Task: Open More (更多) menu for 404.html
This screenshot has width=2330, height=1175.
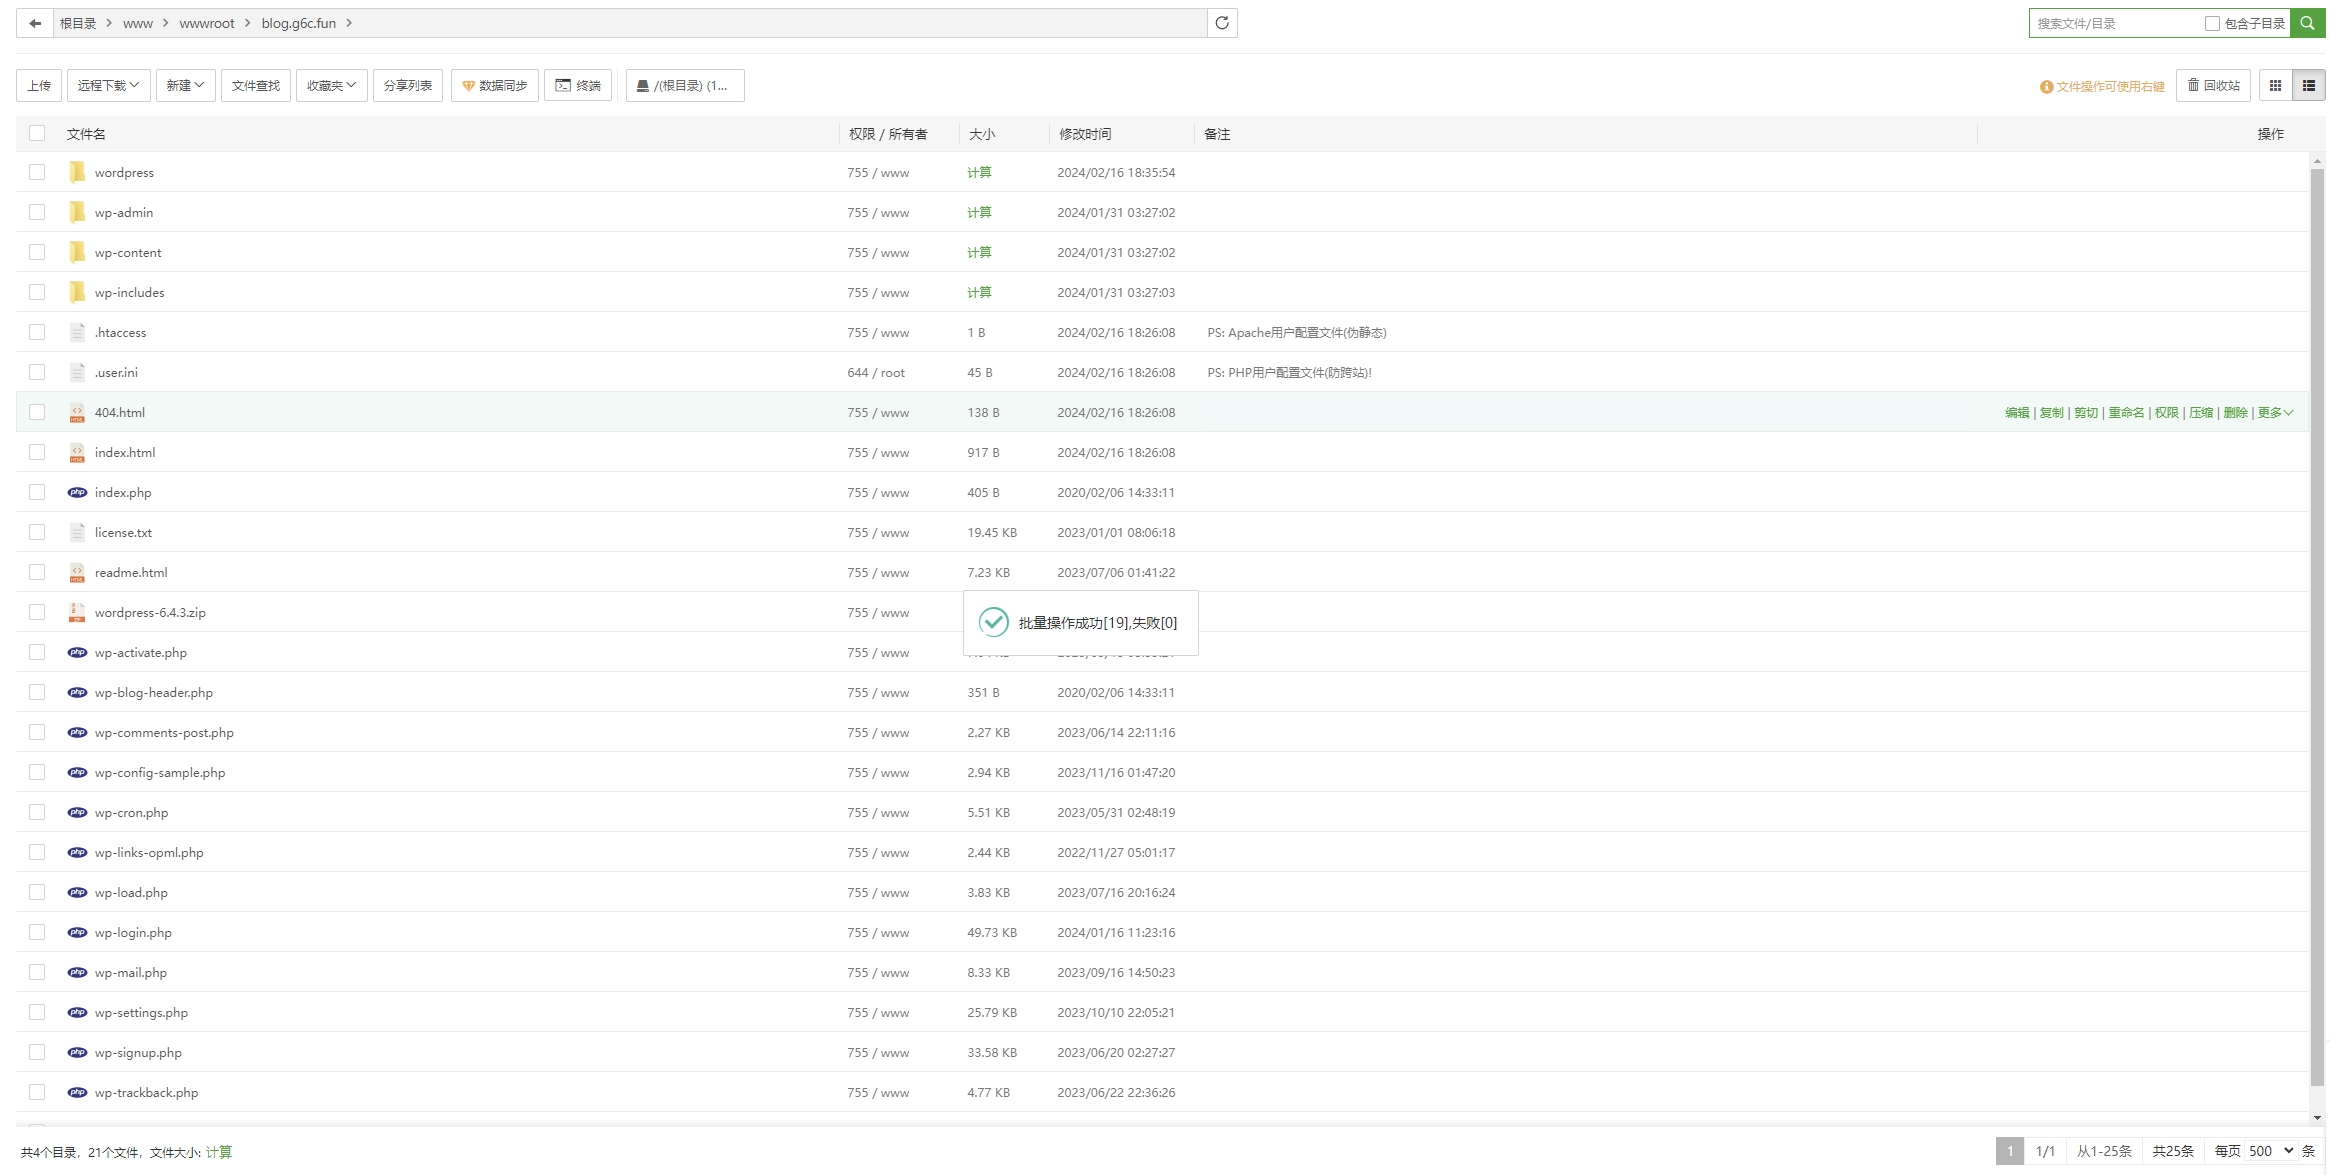Action: (x=2275, y=412)
